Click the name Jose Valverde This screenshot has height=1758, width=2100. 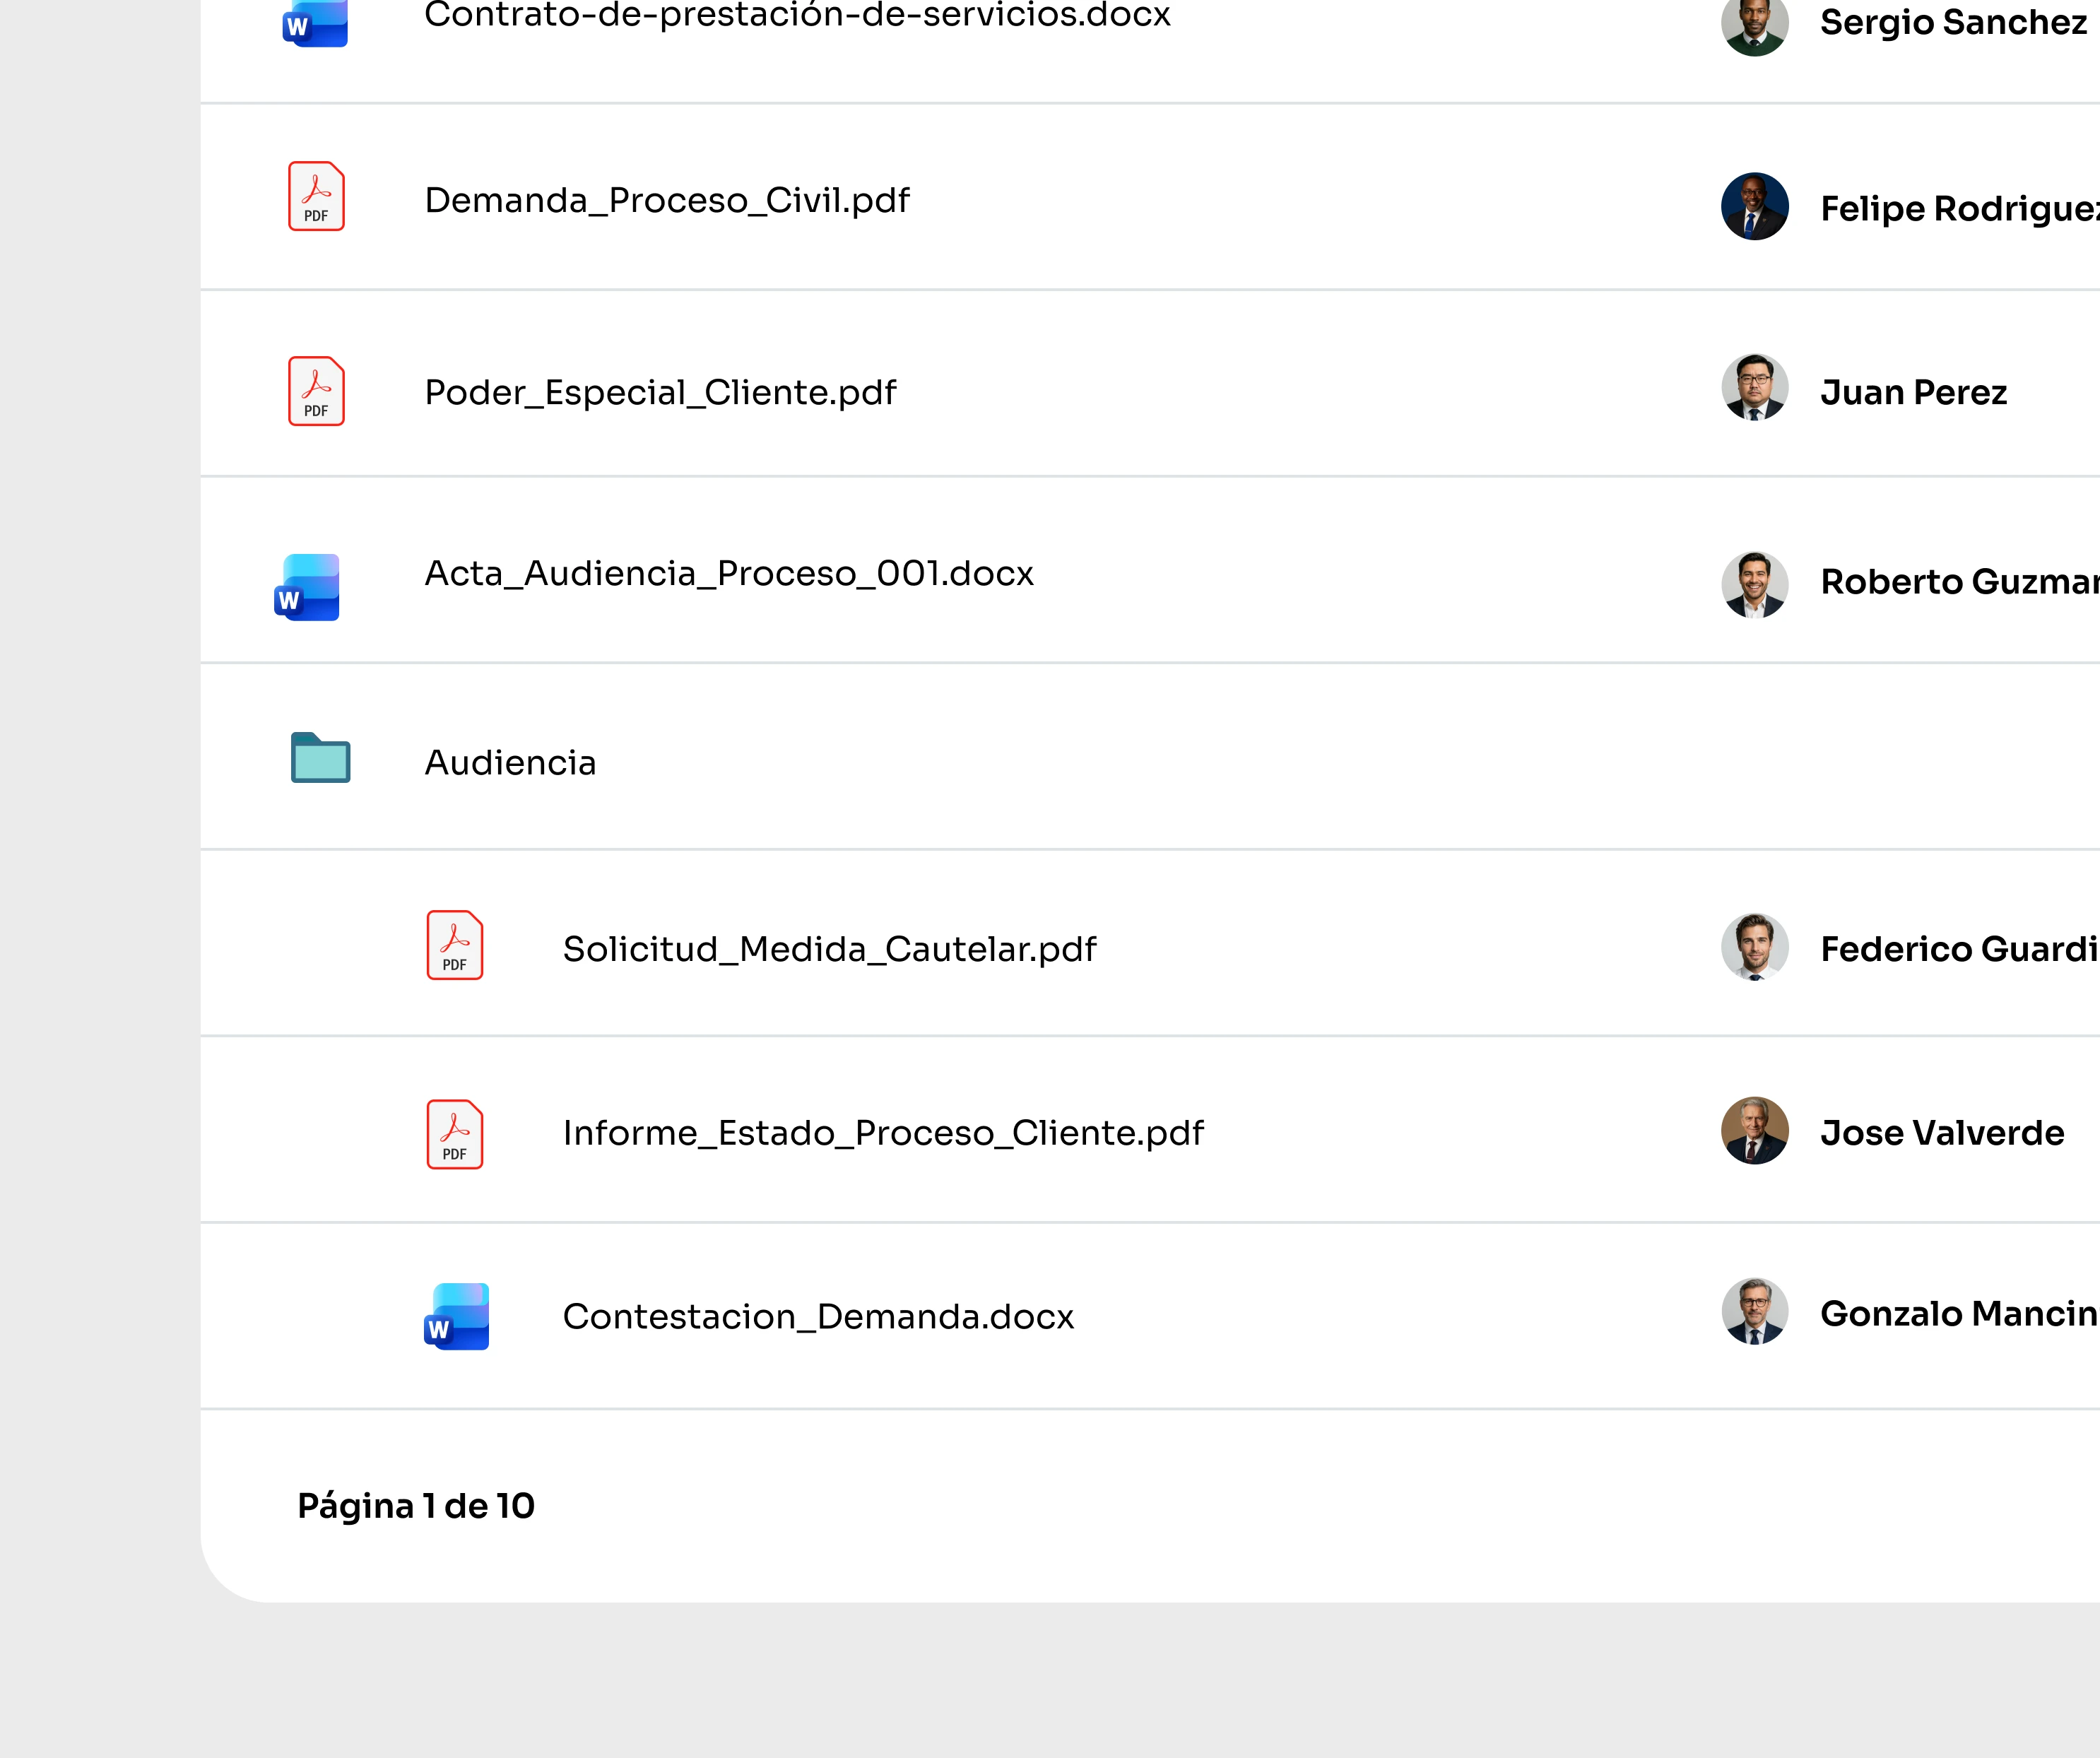click(1942, 1132)
